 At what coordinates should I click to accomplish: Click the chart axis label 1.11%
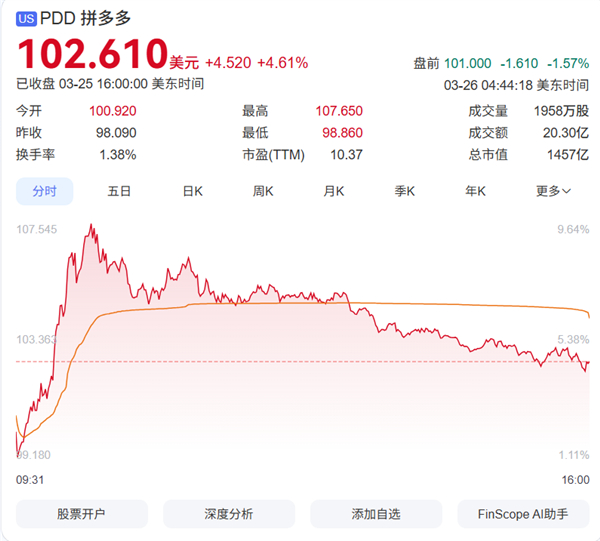(x=574, y=455)
